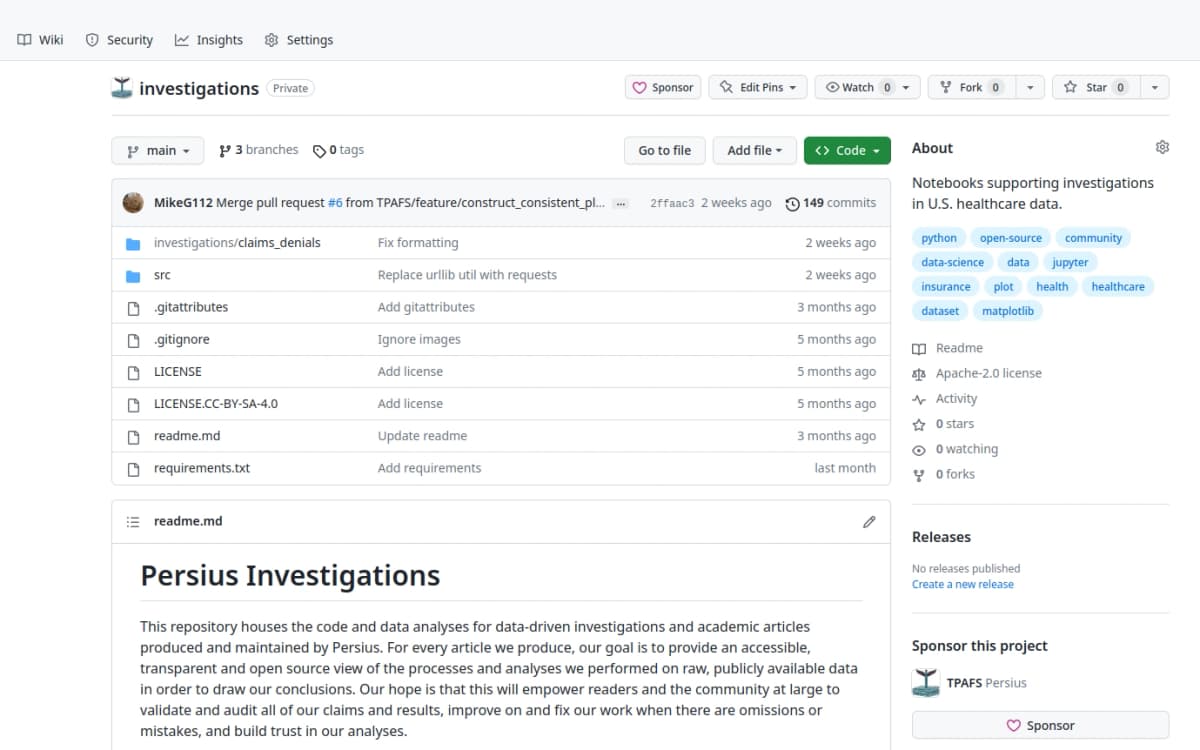Viewport: 1200px width, 750px height.
Task: Select the healthcare topic tag
Action: click(x=1118, y=286)
